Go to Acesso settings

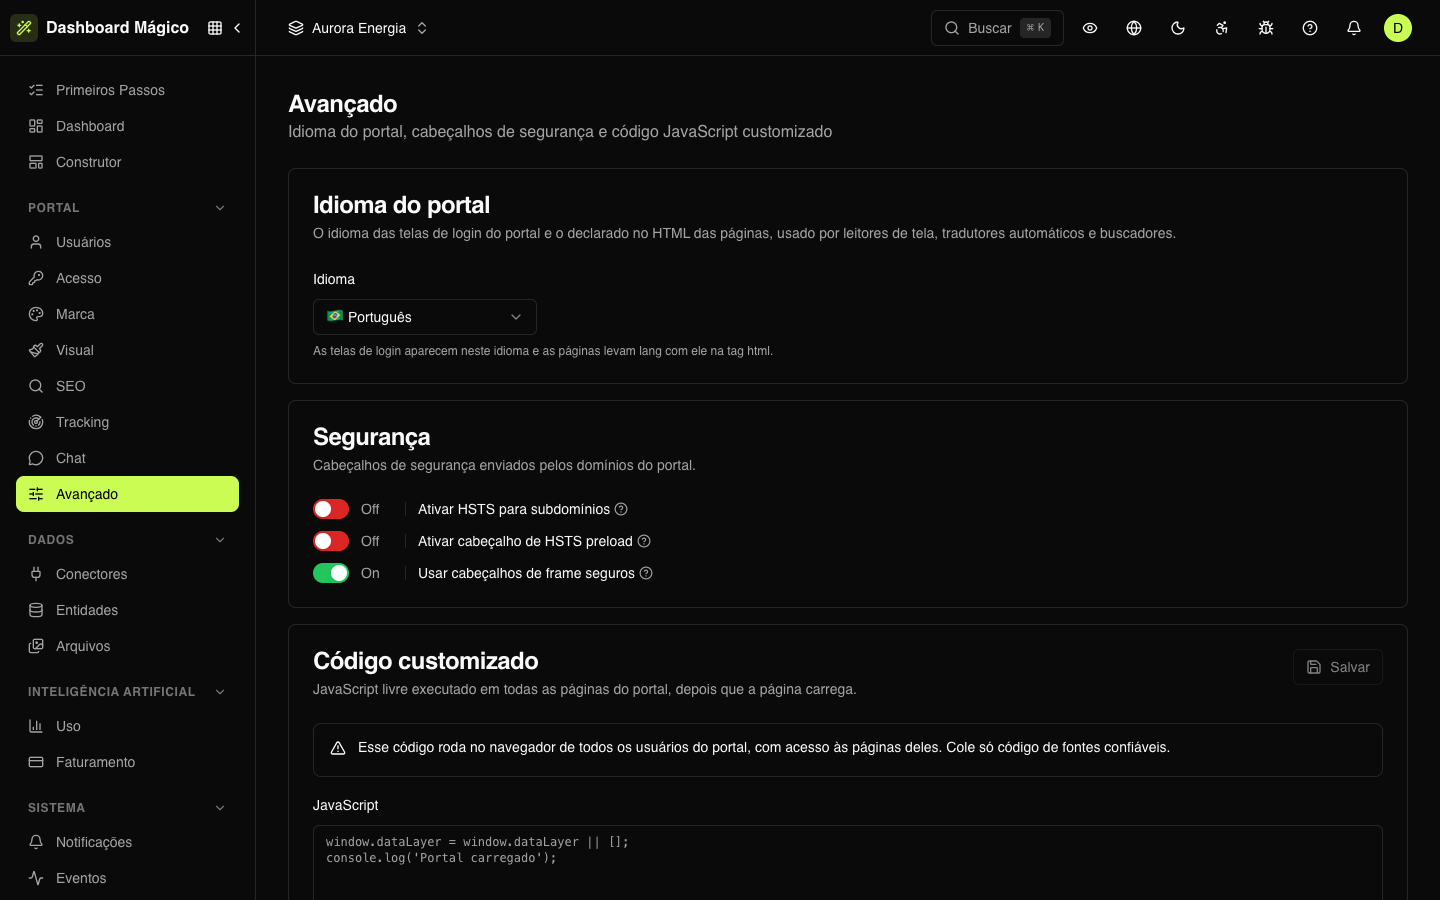127,278
